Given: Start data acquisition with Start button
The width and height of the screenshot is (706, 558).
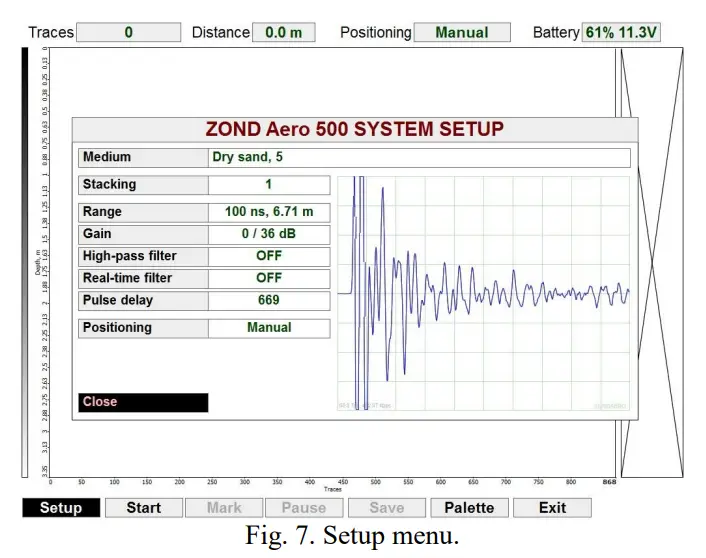Looking at the screenshot, I should 144,508.
